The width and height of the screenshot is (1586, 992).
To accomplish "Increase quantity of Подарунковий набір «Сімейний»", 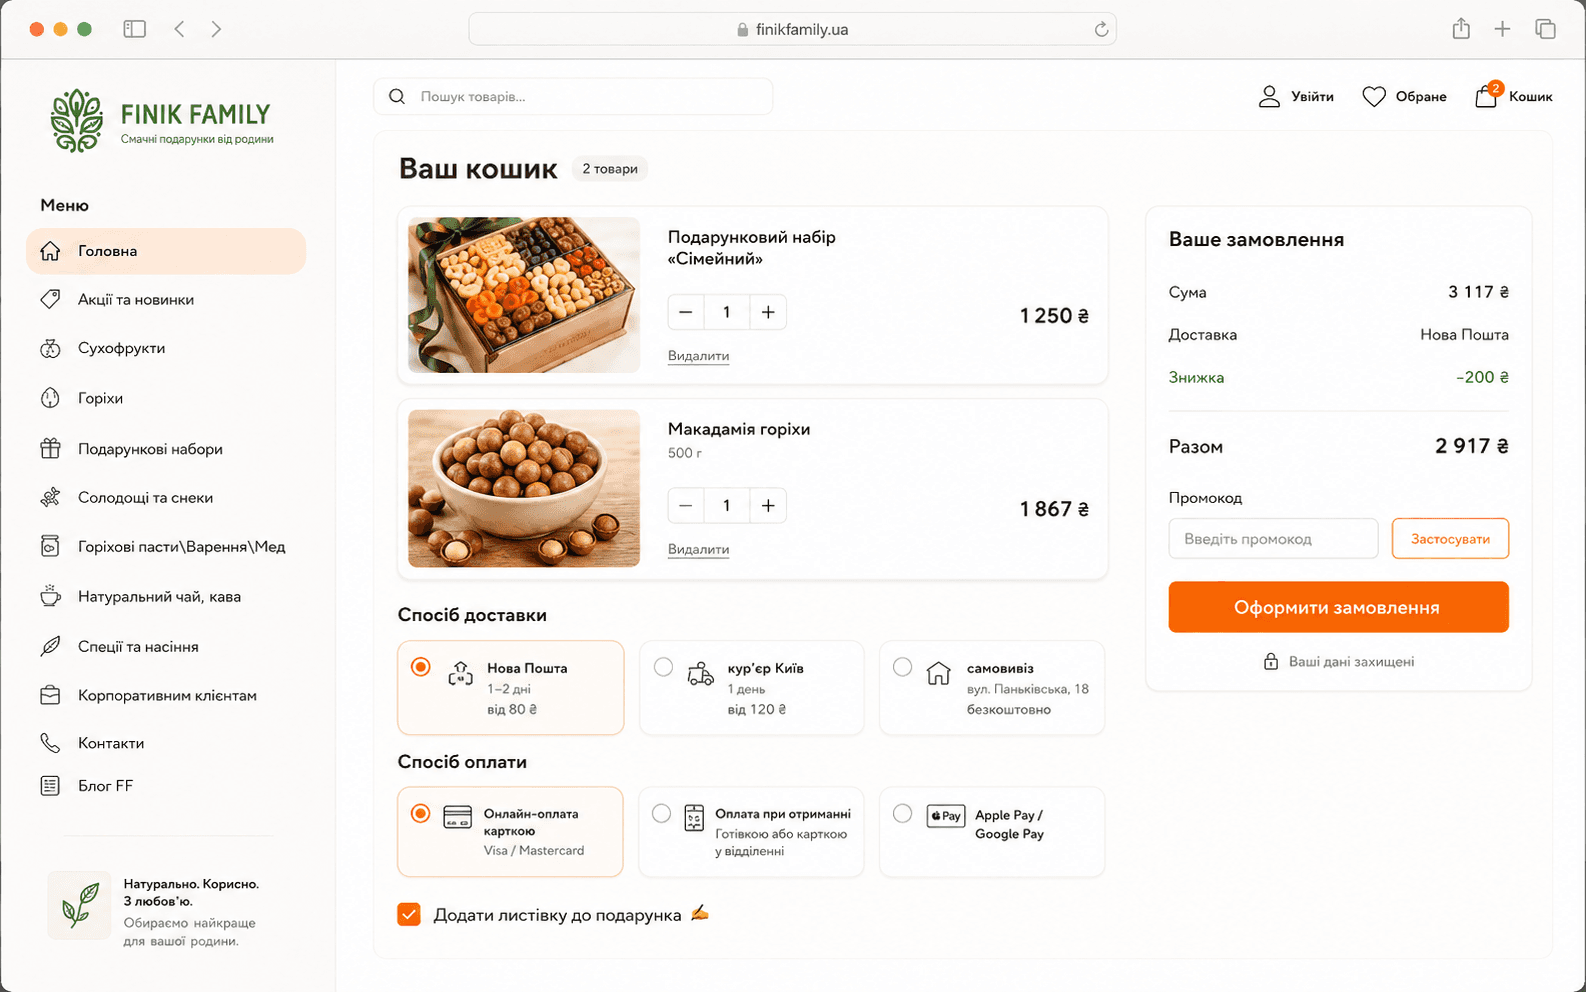I will (x=768, y=312).
